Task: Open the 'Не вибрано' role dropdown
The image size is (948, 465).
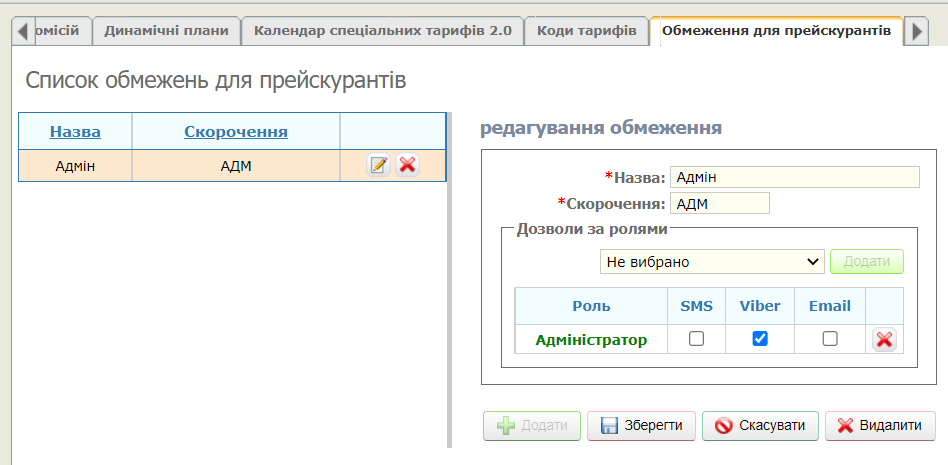Action: coord(712,262)
